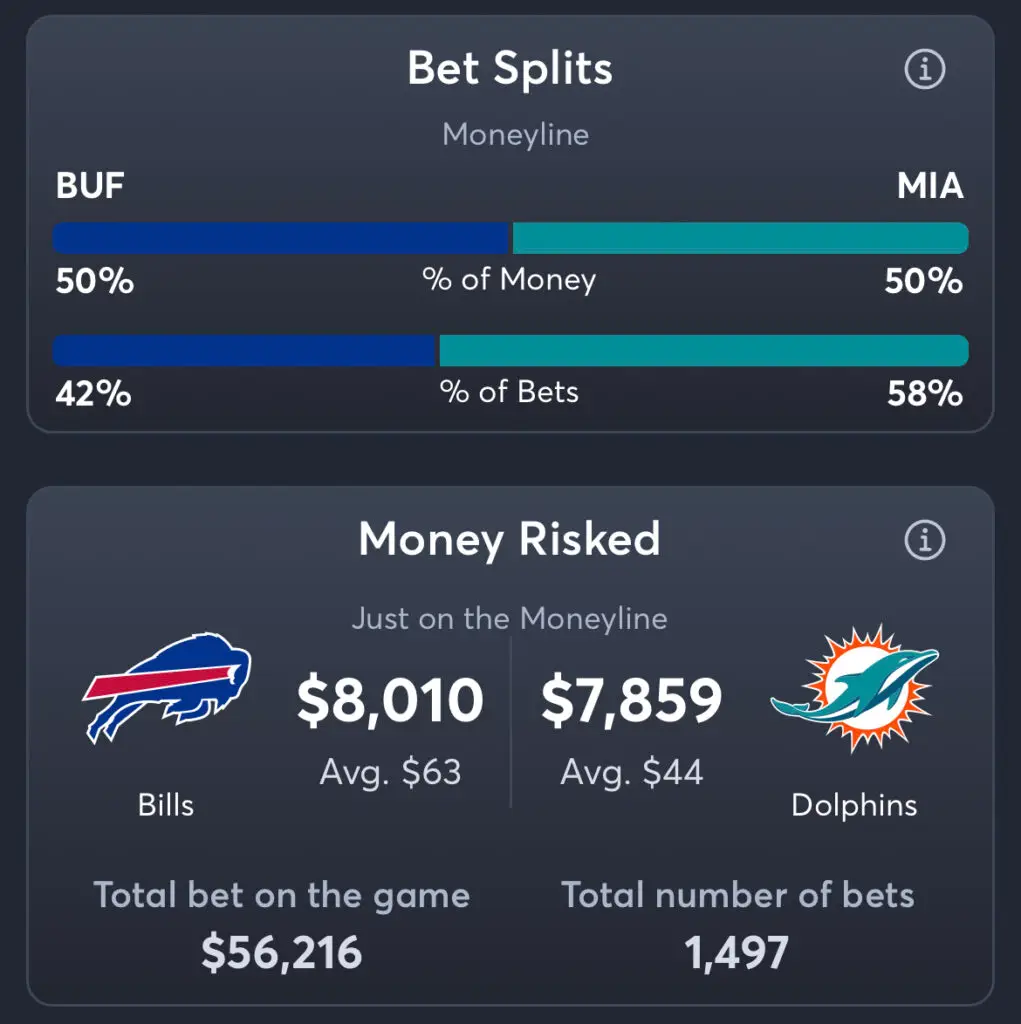The image size is (1021, 1024).
Task: Click the MIA portion of the money bar
Action: pyautogui.click(x=740, y=238)
